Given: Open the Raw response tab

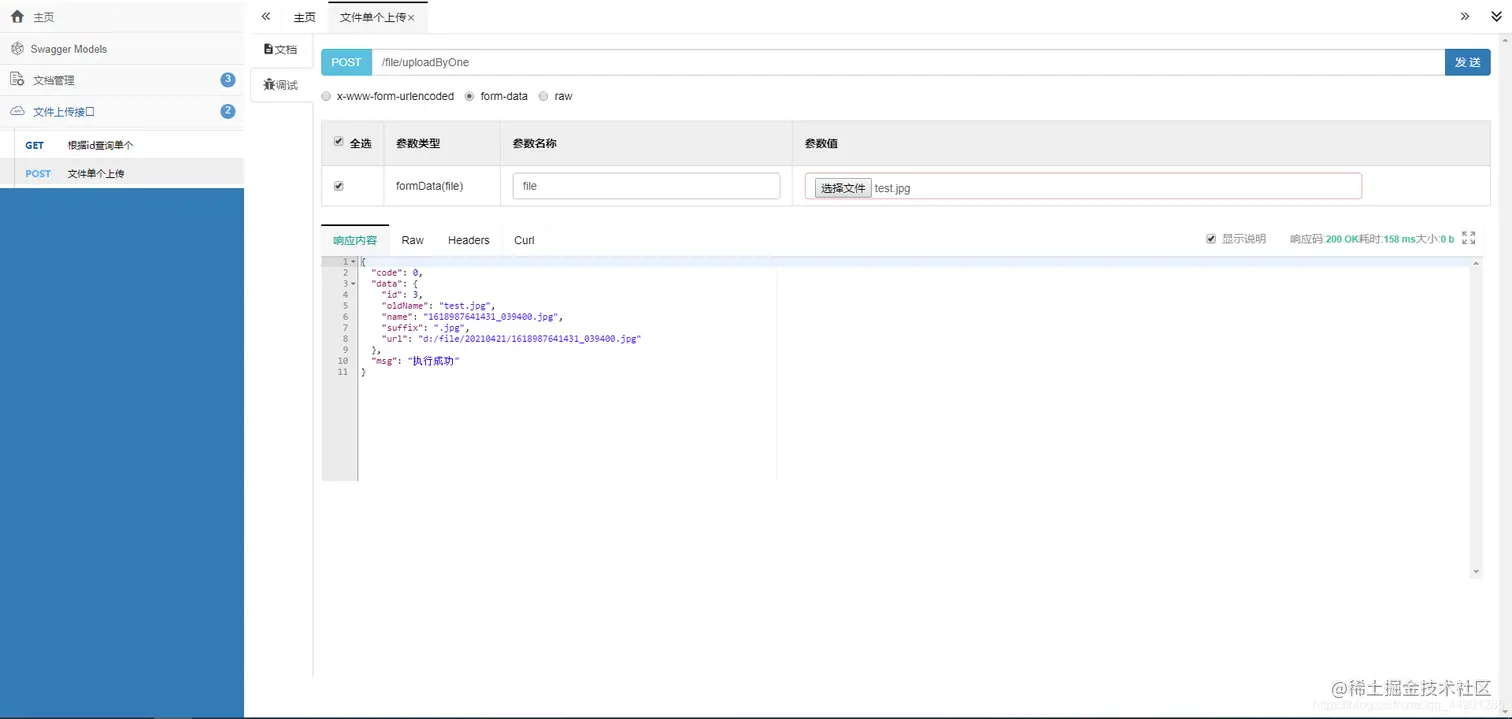Looking at the screenshot, I should click(413, 240).
